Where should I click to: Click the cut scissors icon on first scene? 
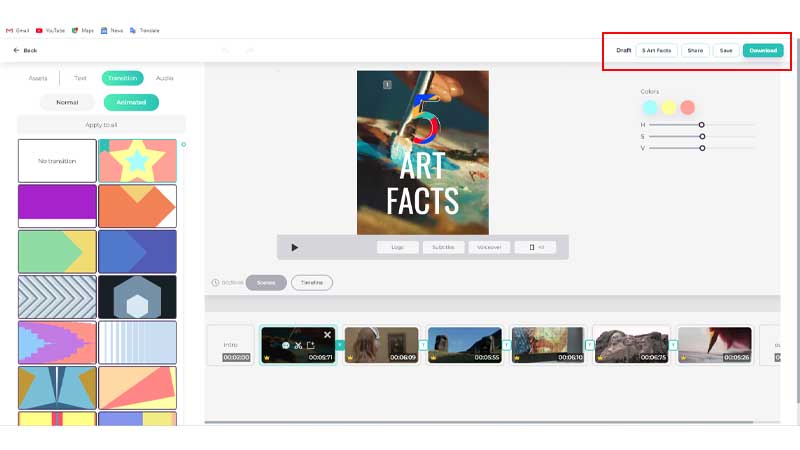(x=298, y=345)
